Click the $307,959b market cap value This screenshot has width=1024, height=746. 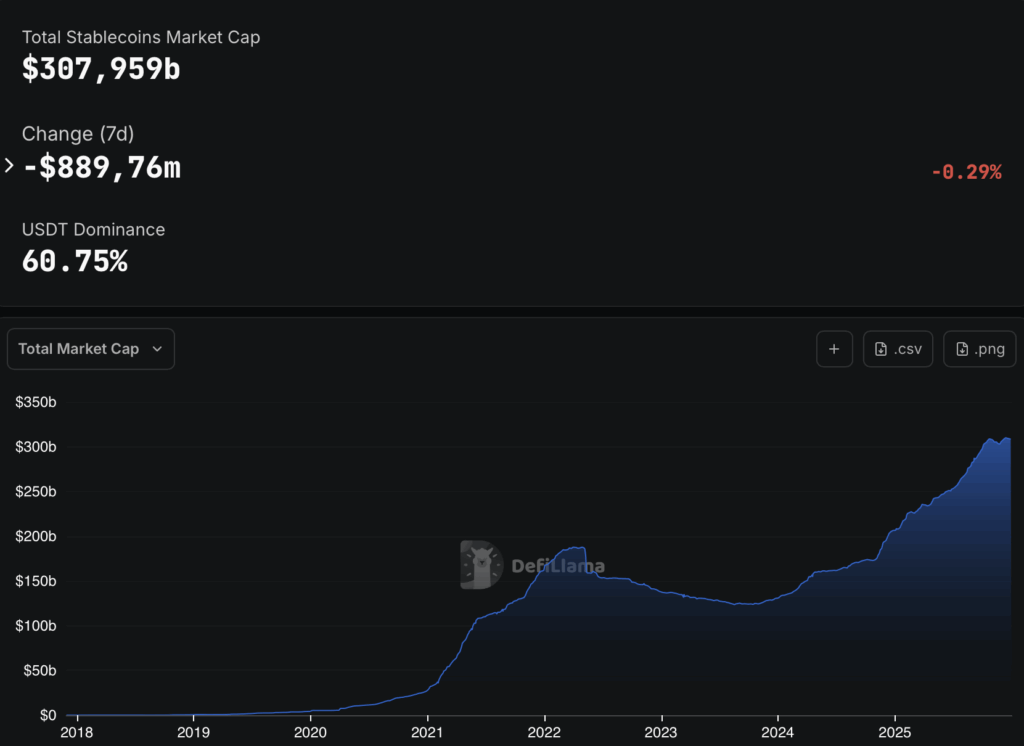point(101,69)
